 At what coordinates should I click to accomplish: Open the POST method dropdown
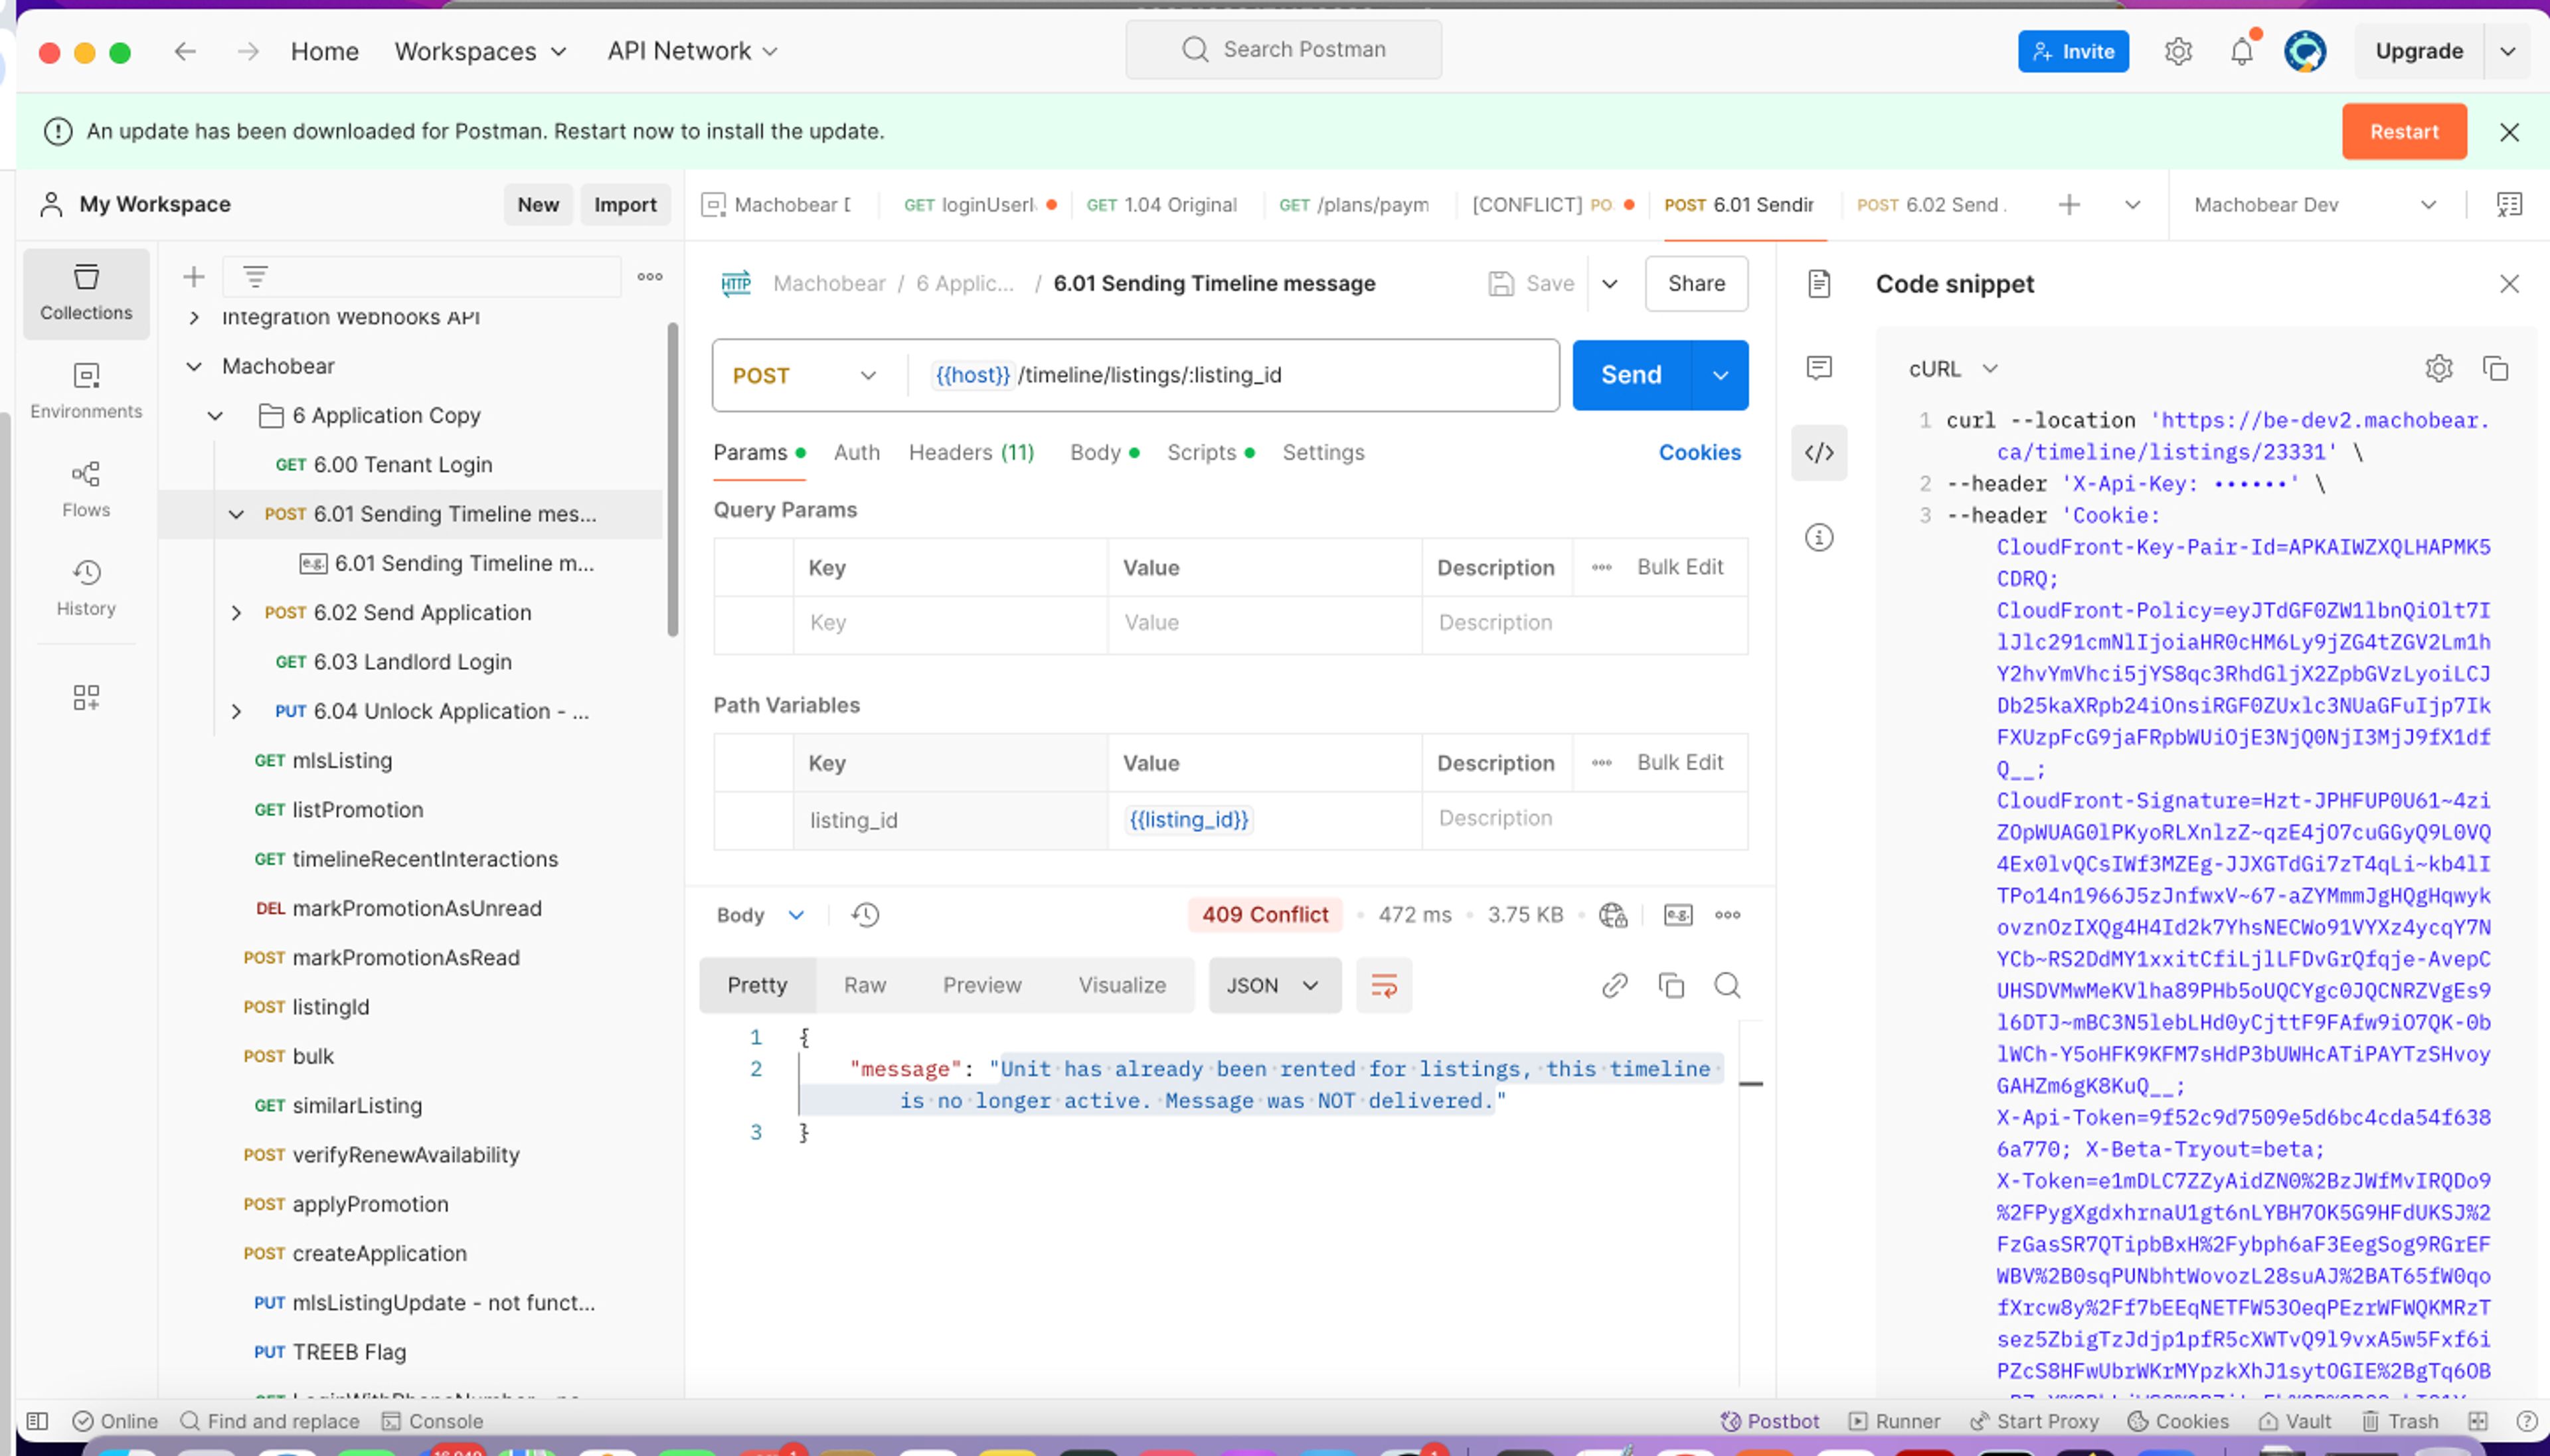click(x=804, y=376)
